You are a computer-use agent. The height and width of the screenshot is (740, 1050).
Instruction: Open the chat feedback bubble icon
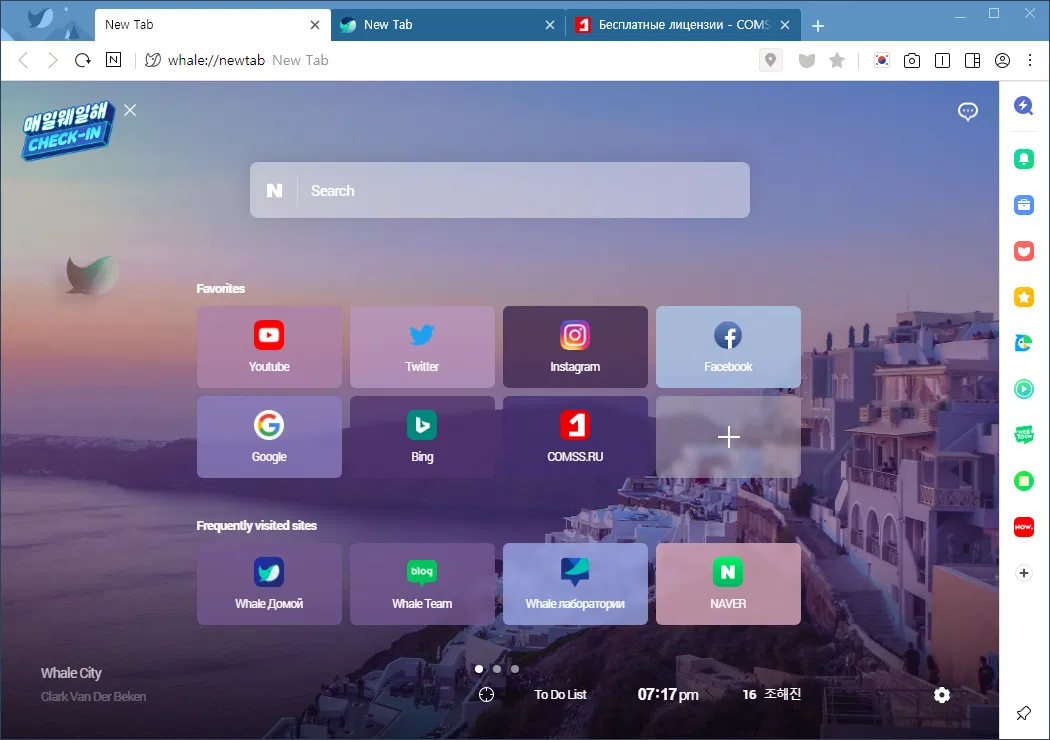pos(968,111)
